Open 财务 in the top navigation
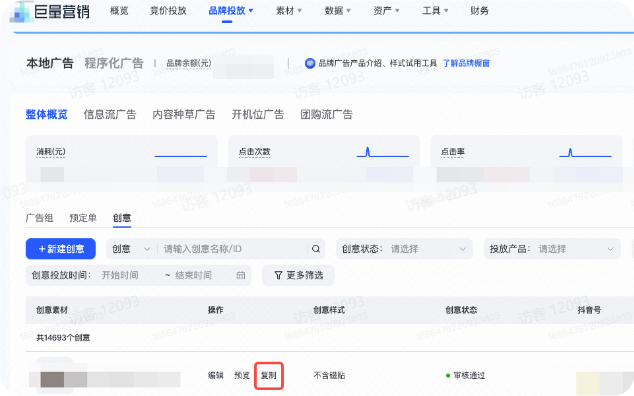Image resolution: width=634 pixels, height=396 pixels. point(479,11)
